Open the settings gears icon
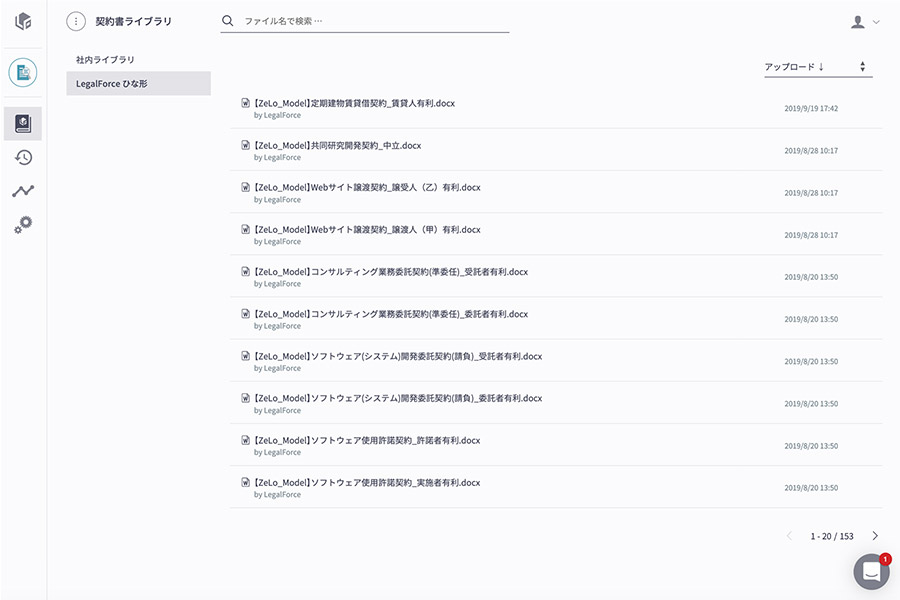The image size is (900, 600). click(23, 224)
